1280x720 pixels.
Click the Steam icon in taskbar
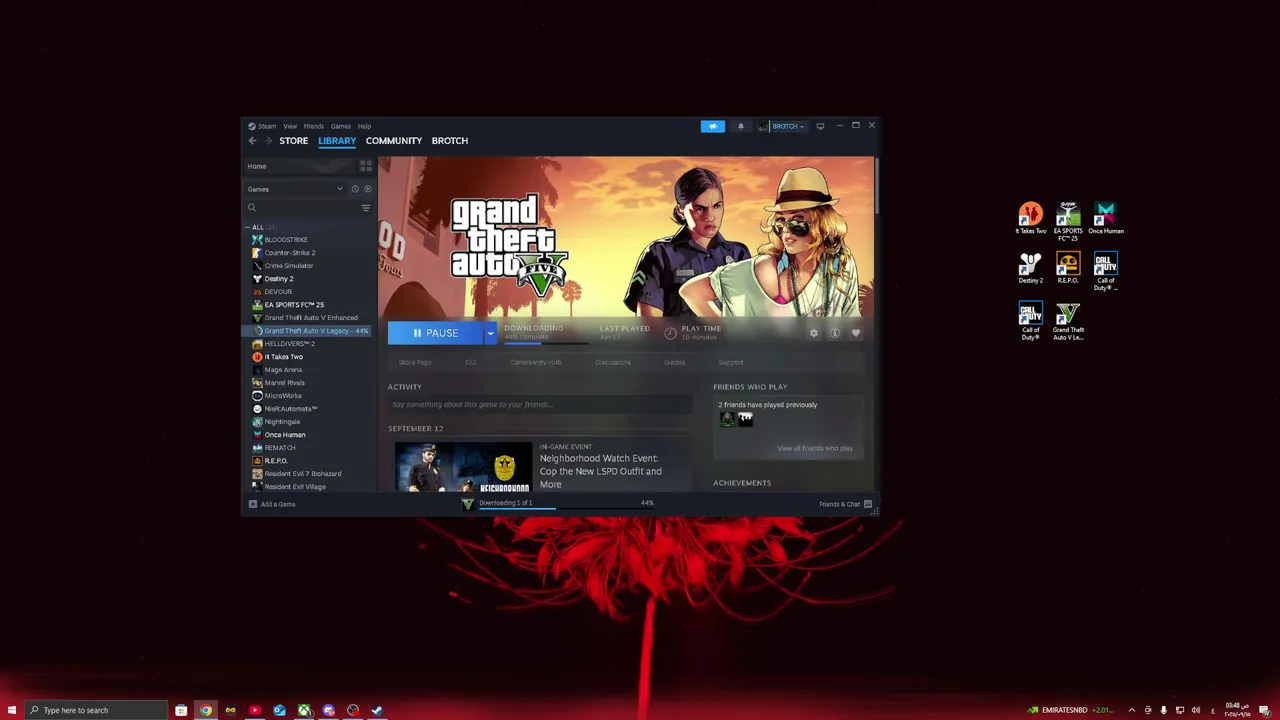[377, 710]
